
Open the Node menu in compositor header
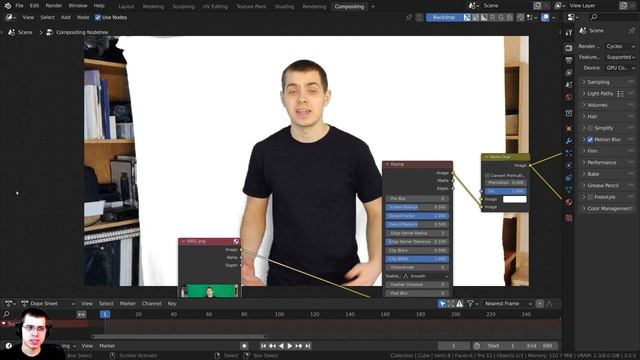tap(83, 18)
